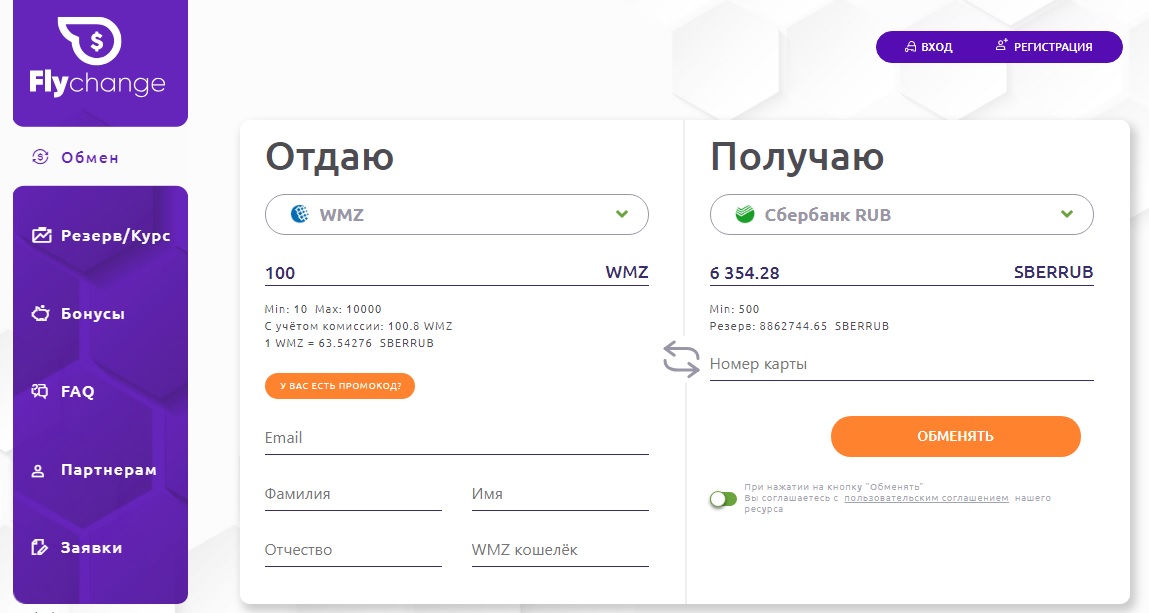This screenshot has height=613, width=1149.
Task: Click the ВХОД login button
Action: coord(928,47)
